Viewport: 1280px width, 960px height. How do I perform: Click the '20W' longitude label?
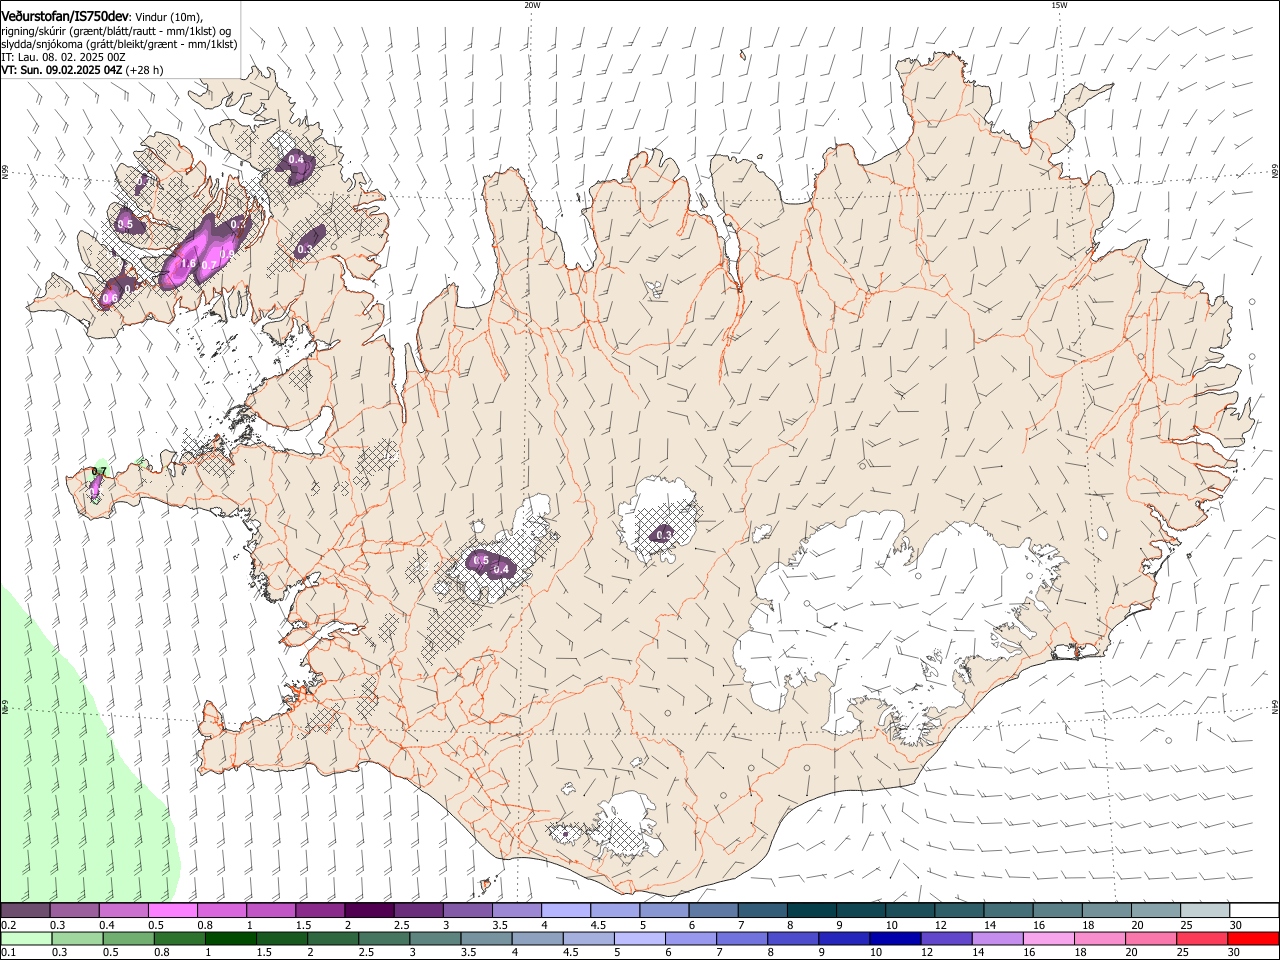[x=532, y=5]
